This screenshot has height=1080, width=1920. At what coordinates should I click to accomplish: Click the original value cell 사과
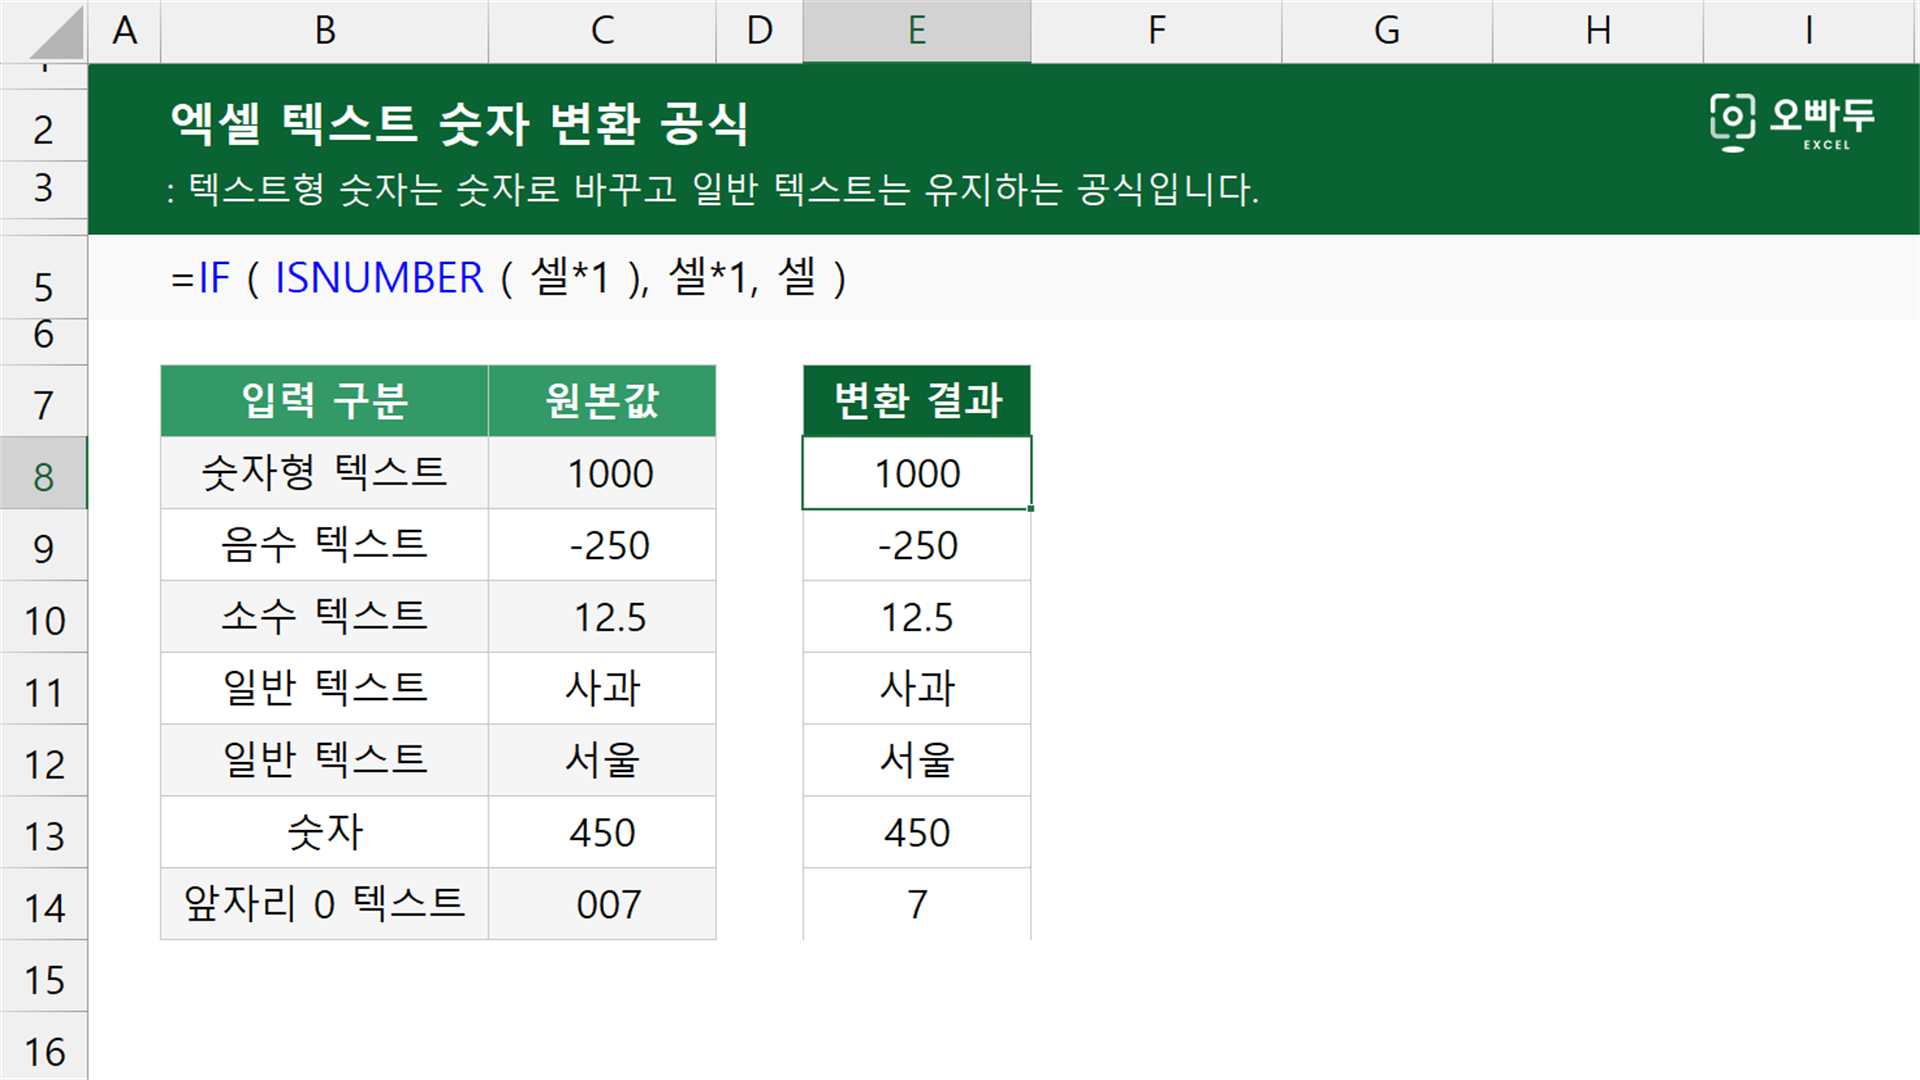coord(602,689)
